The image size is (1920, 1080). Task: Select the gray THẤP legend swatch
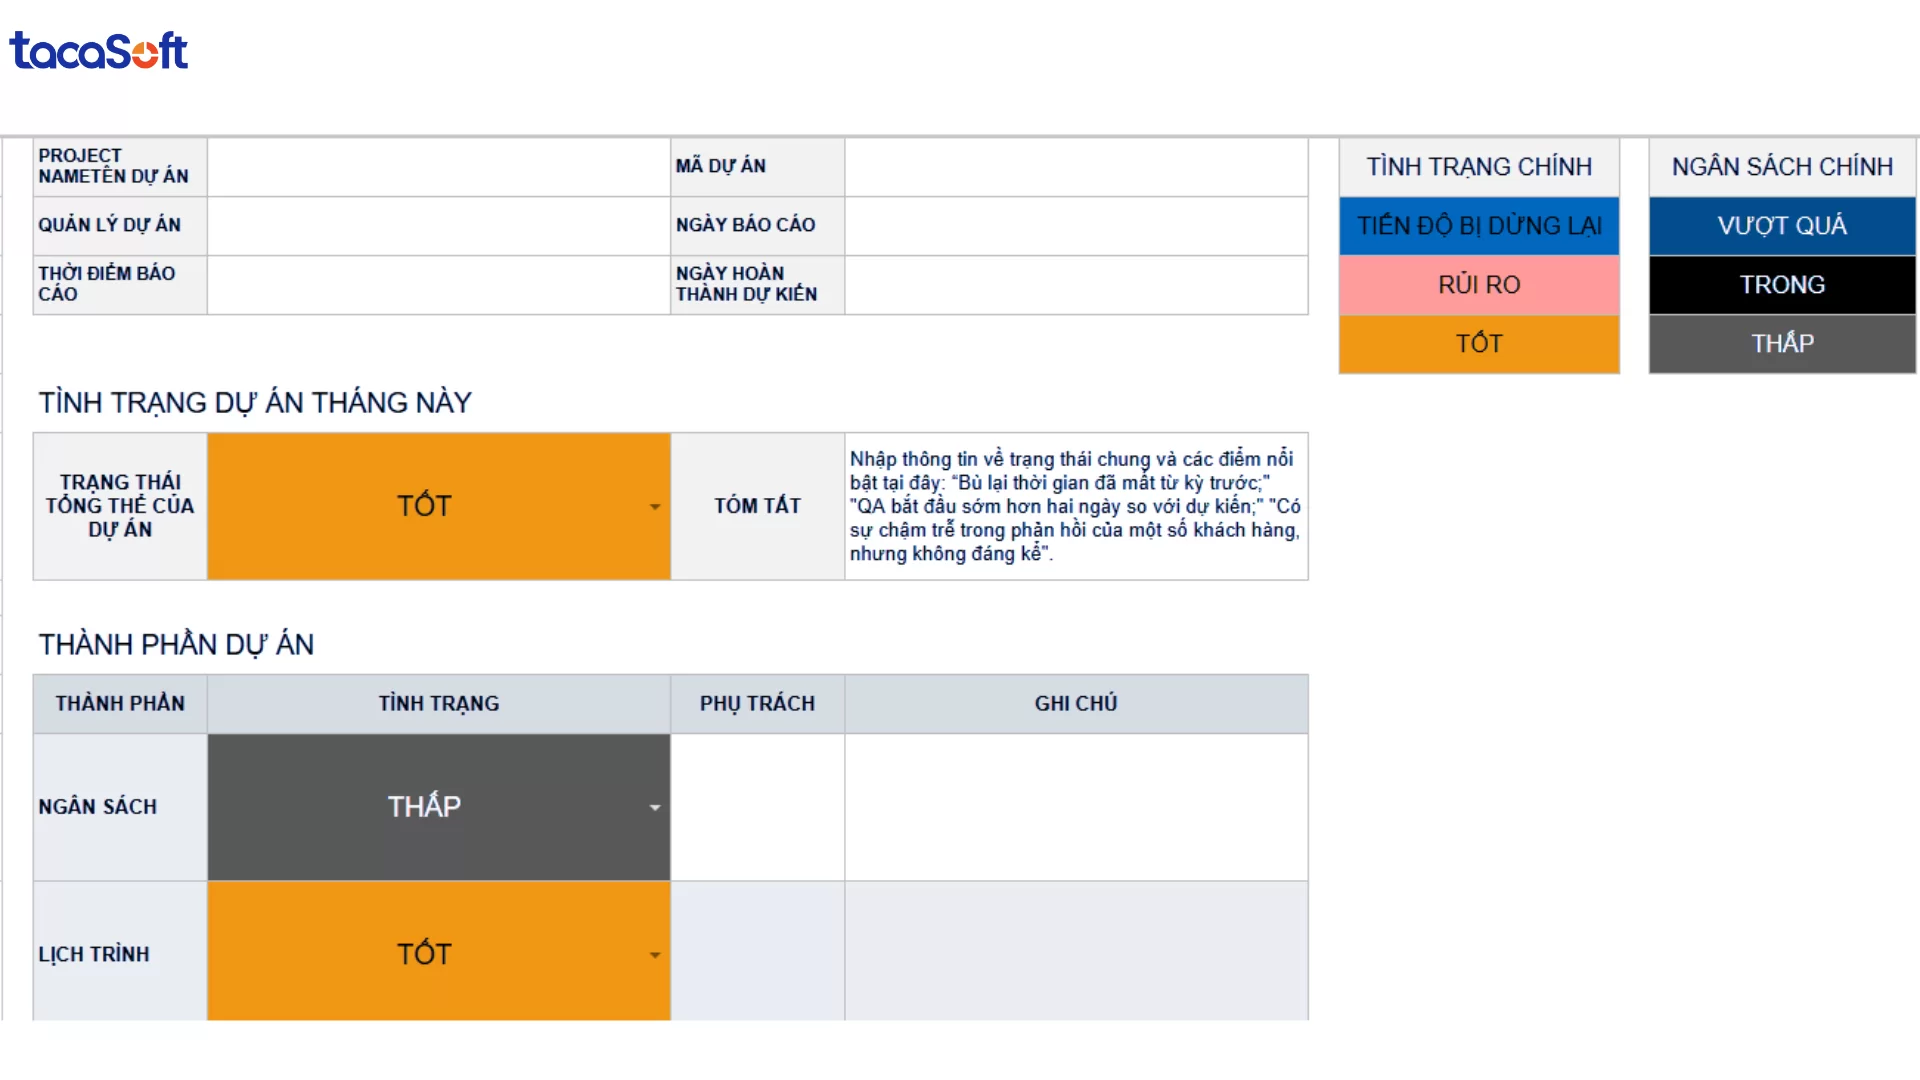pos(1781,344)
